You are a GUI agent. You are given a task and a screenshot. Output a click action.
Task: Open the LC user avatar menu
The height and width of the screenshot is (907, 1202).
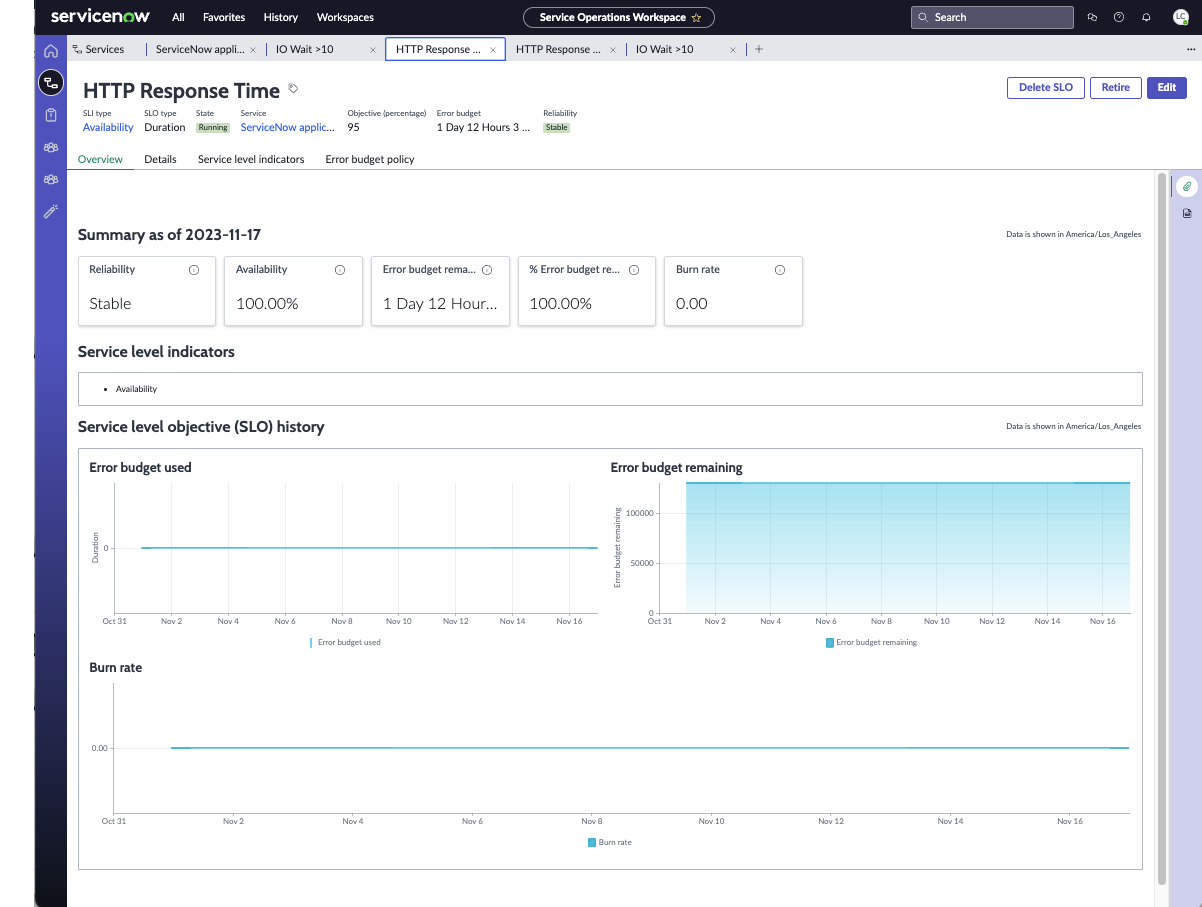pyautogui.click(x=1180, y=17)
